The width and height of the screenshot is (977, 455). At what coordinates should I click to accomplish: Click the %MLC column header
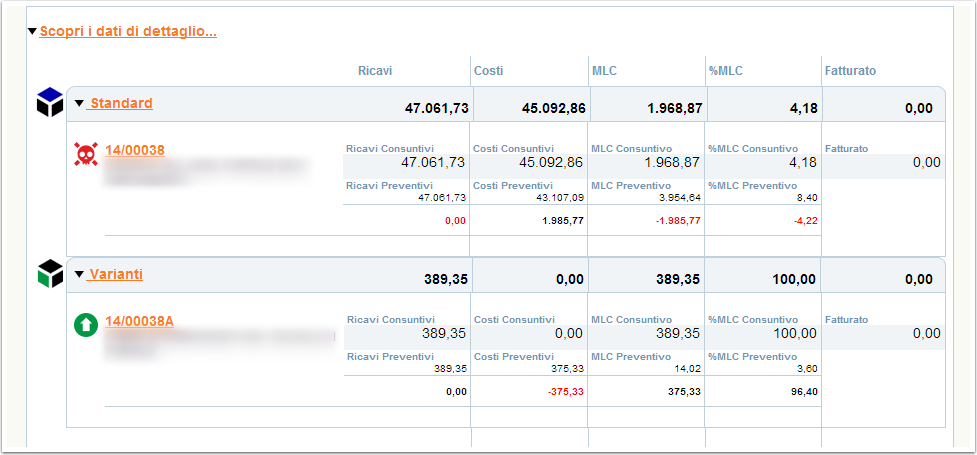click(x=726, y=71)
